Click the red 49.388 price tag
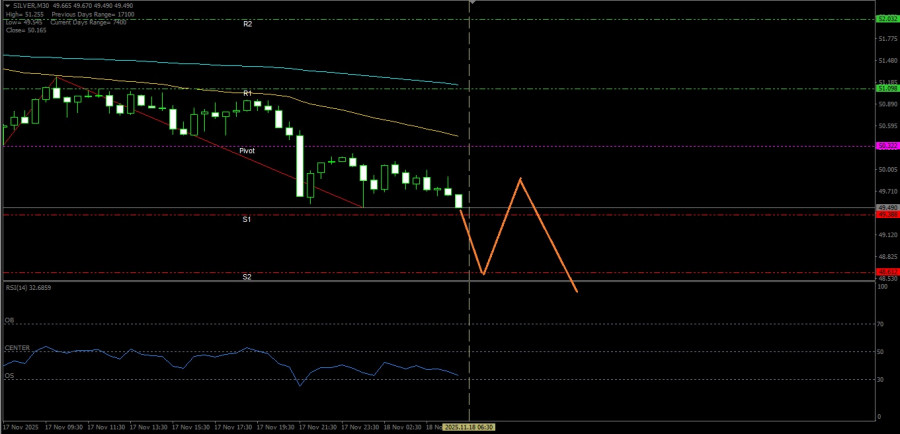 point(887,215)
